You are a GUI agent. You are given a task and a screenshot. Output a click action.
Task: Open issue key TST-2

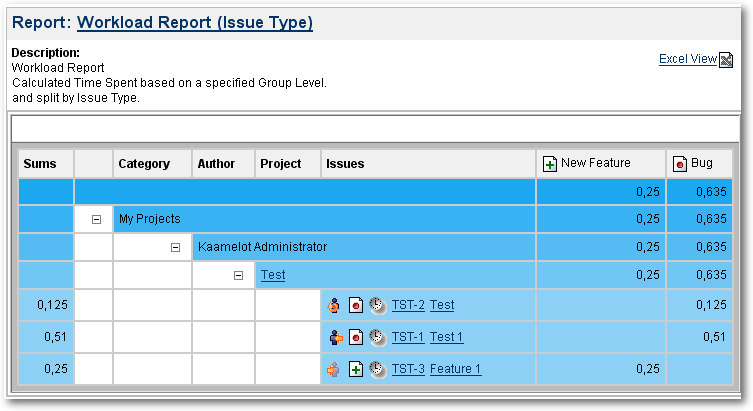coord(408,305)
